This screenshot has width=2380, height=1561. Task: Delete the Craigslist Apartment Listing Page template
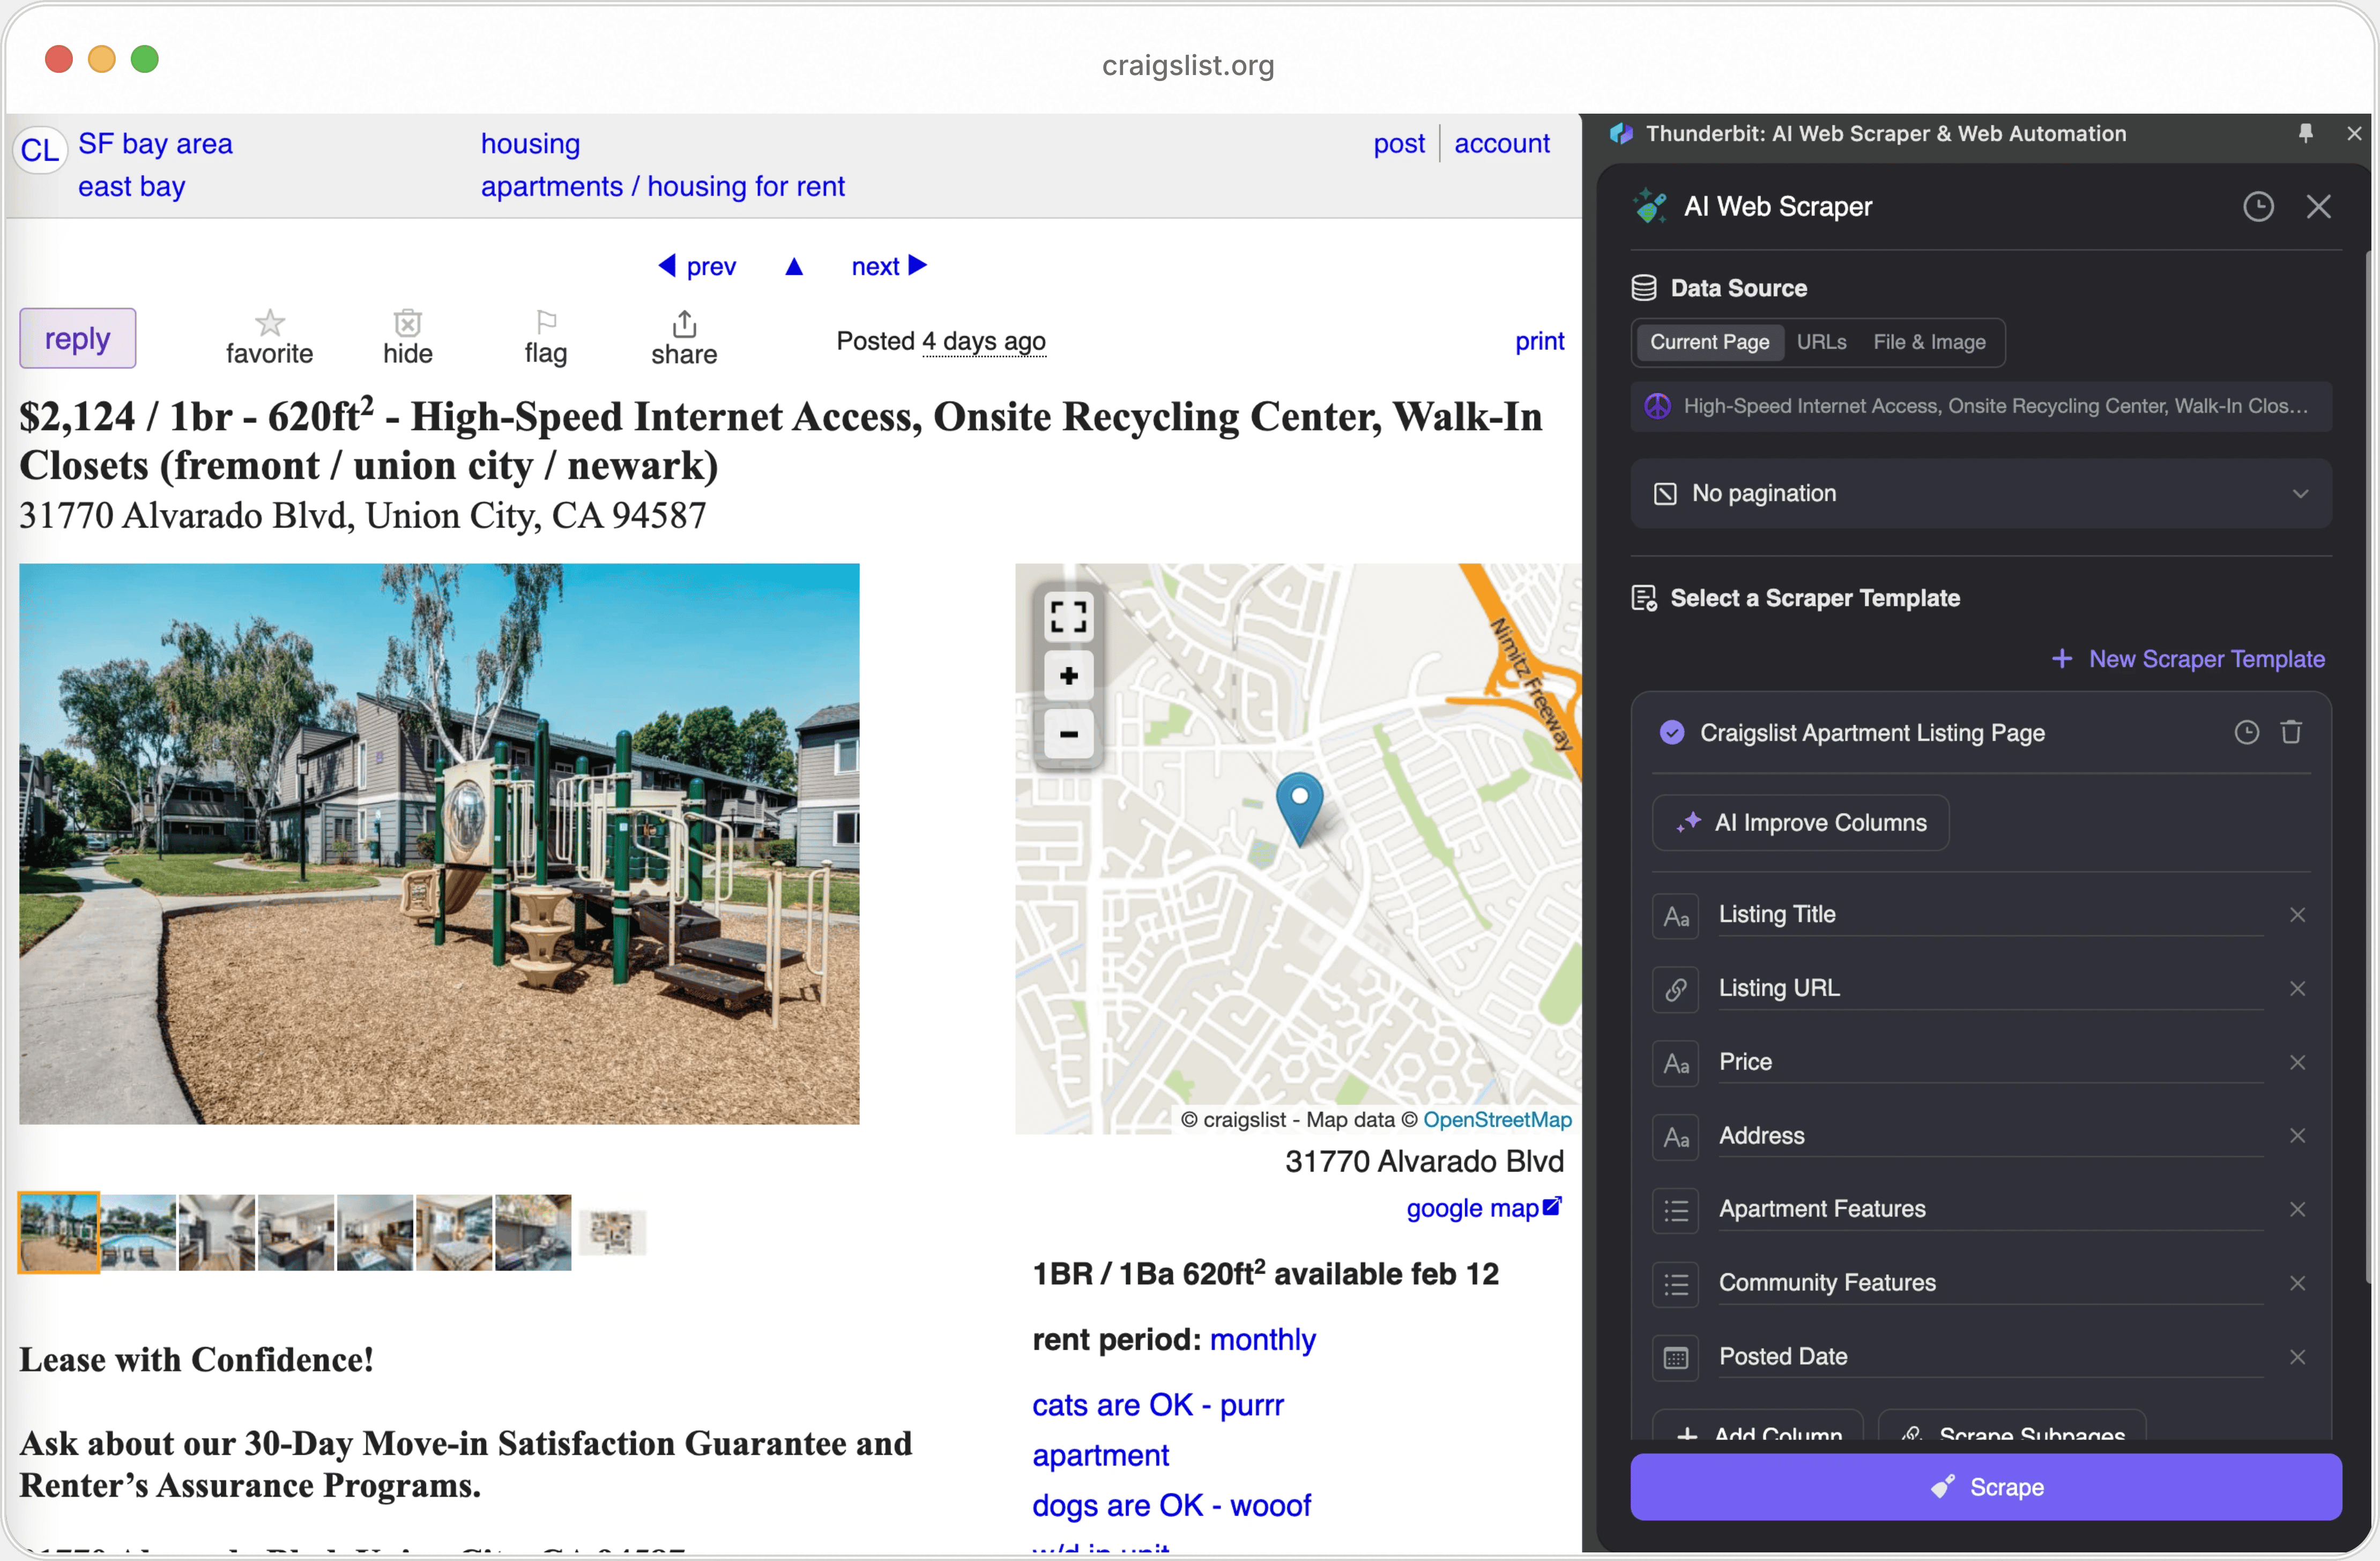(x=2291, y=733)
